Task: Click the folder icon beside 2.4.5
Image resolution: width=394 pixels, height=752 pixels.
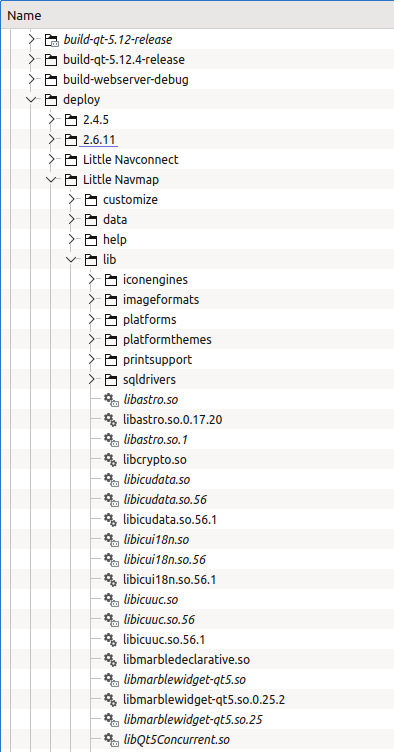Action: coord(70,120)
